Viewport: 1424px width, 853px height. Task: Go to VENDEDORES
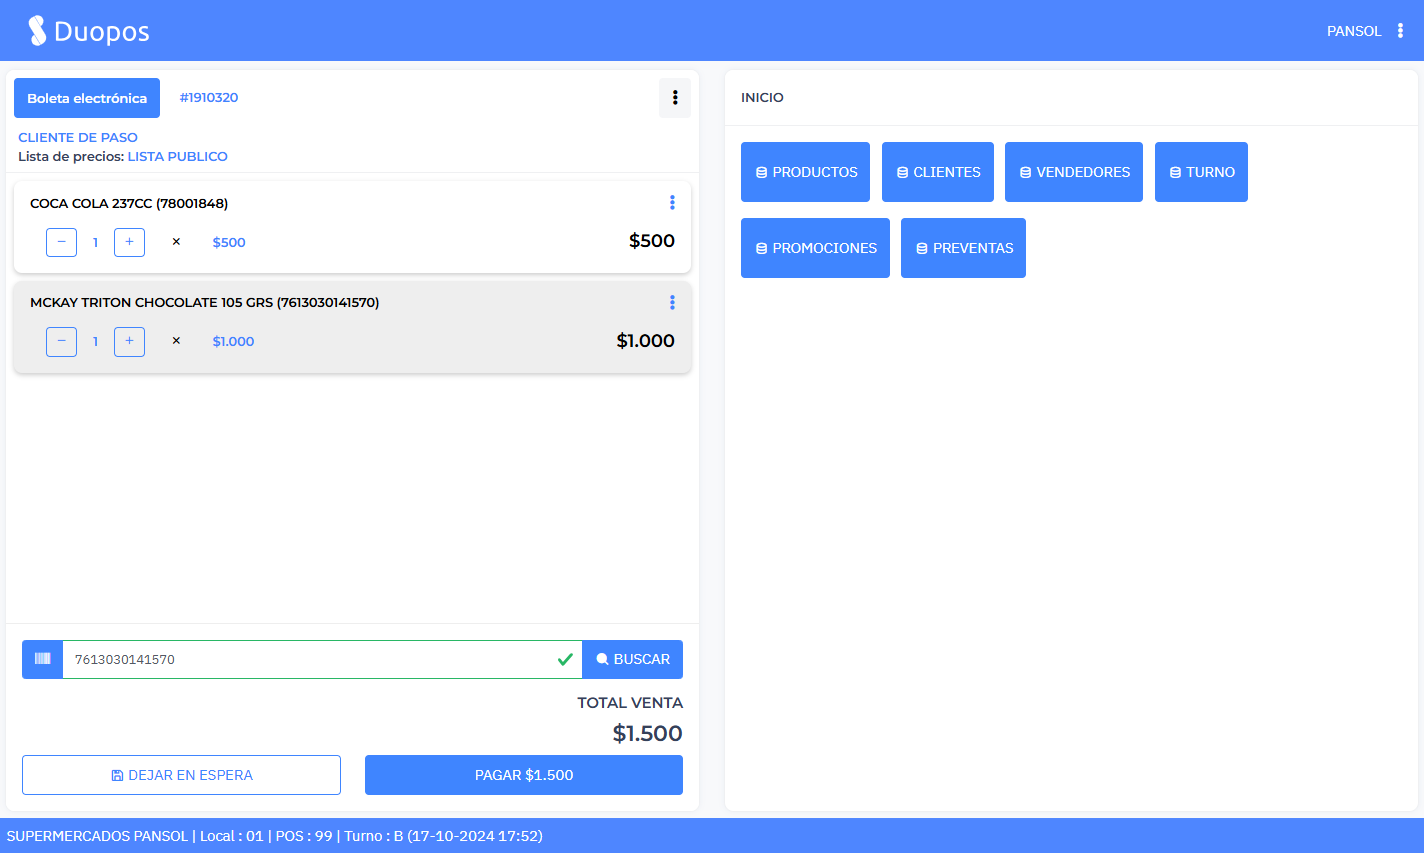click(1073, 172)
